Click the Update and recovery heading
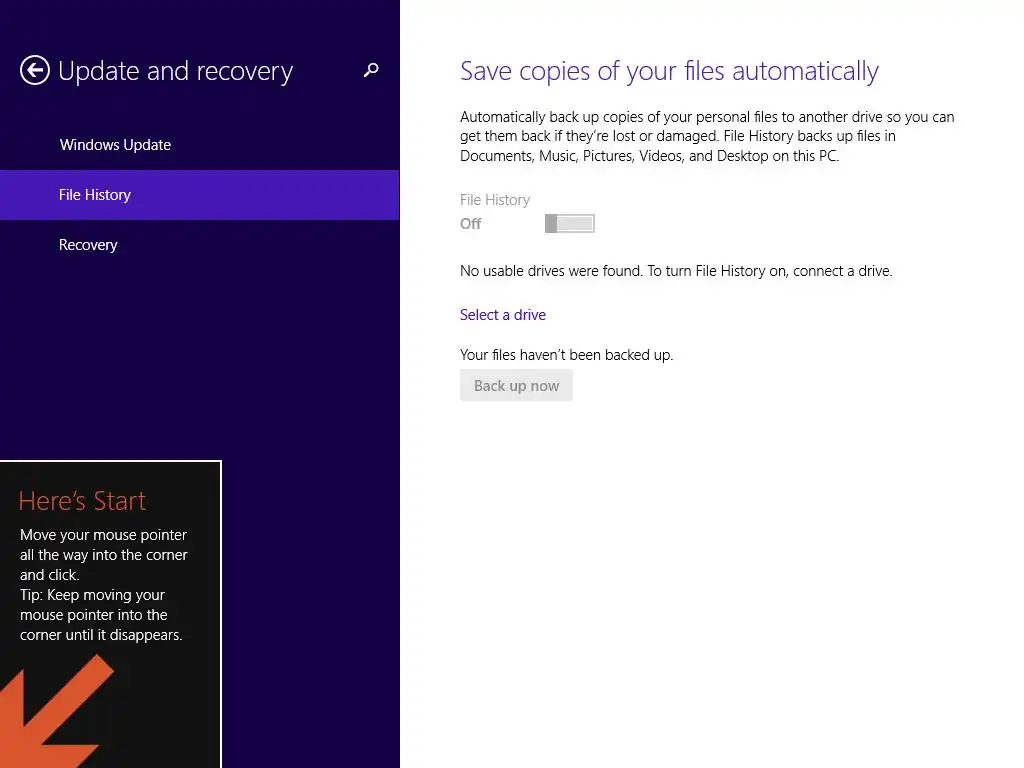This screenshot has height=768, width=1024. [x=175, y=71]
